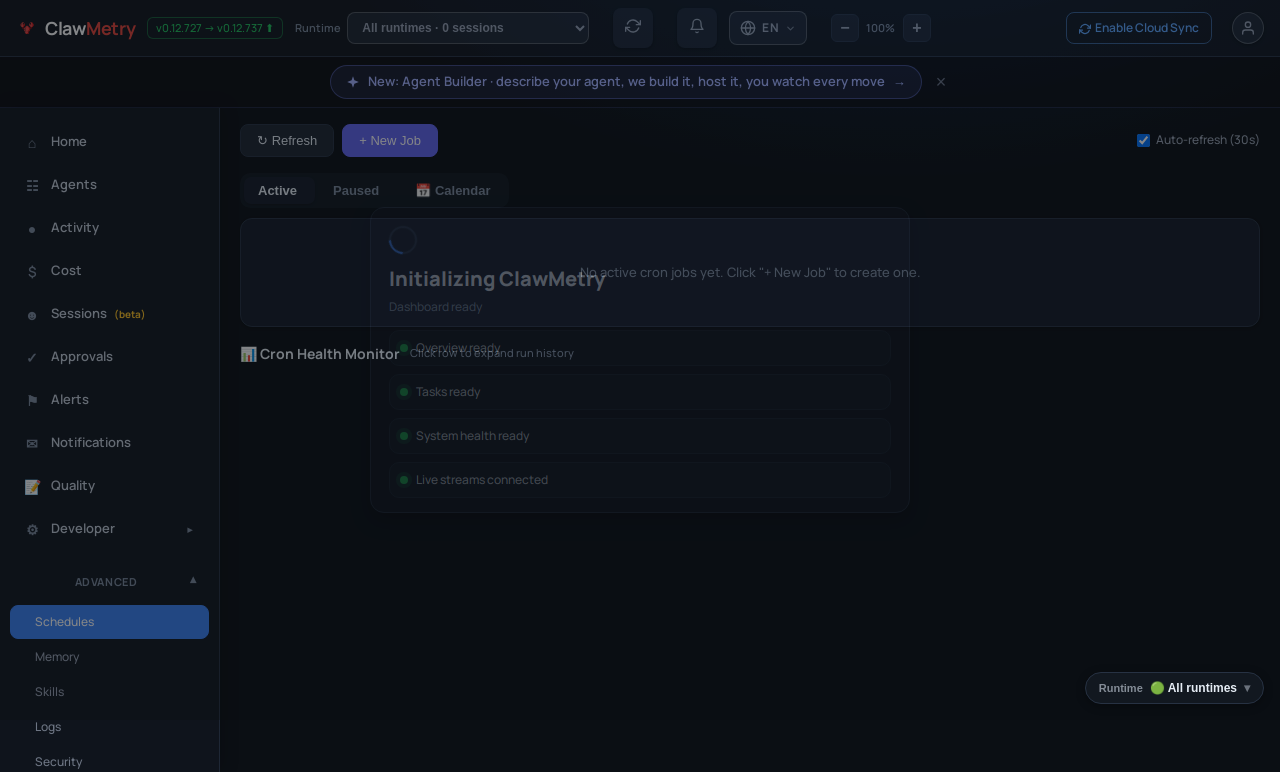Click the System health ready status row
Image resolution: width=1280 pixels, height=772 pixels.
[640, 436]
